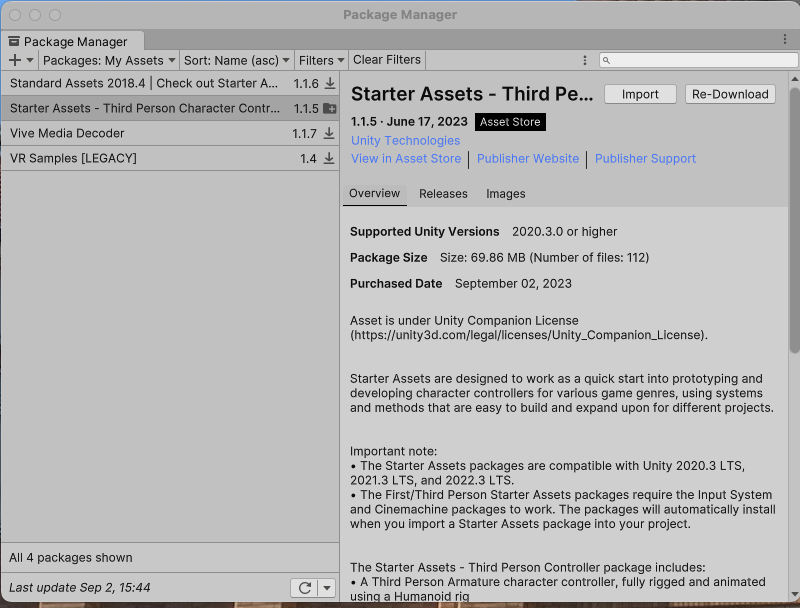Screen dimensions: 800x608
Task: Click import icon on Starter Assets row
Action: (330, 109)
